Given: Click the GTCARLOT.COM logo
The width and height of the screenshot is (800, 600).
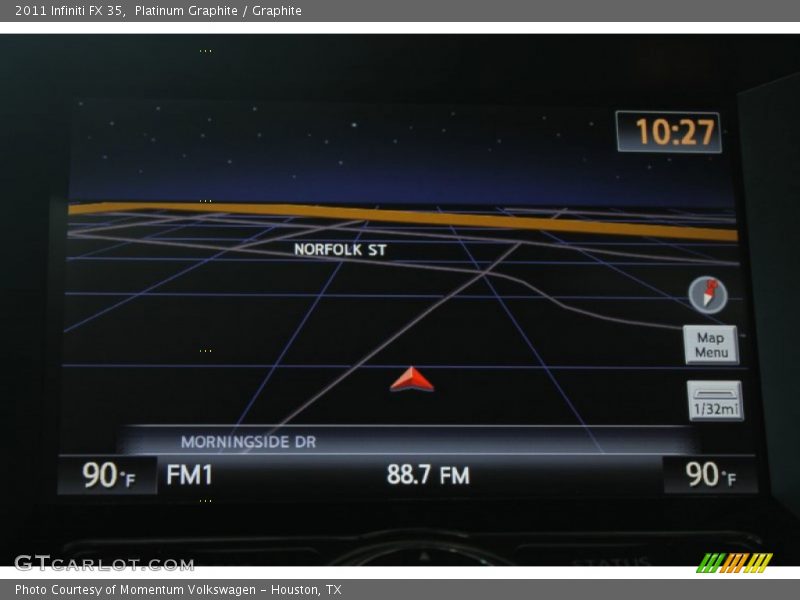Looking at the screenshot, I should coord(105,563).
